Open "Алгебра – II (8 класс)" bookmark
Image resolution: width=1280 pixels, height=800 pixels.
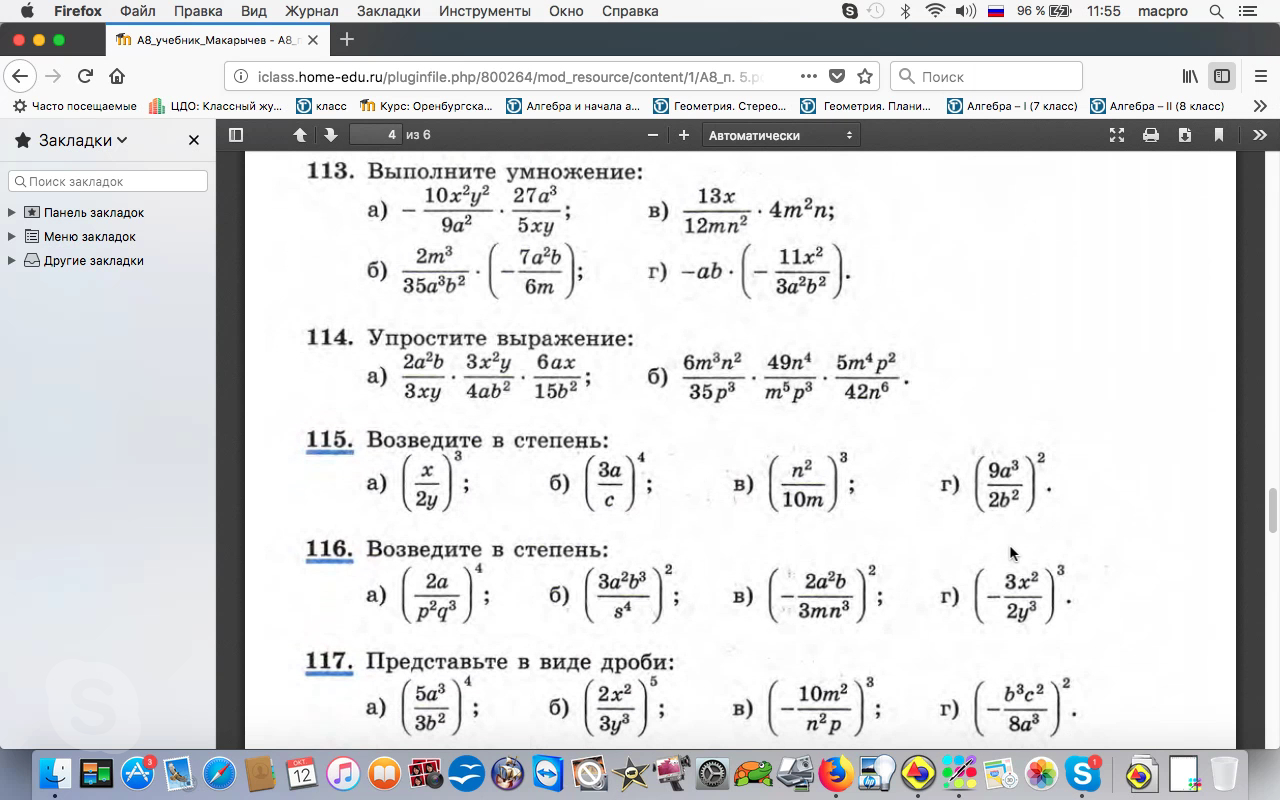[1158, 106]
